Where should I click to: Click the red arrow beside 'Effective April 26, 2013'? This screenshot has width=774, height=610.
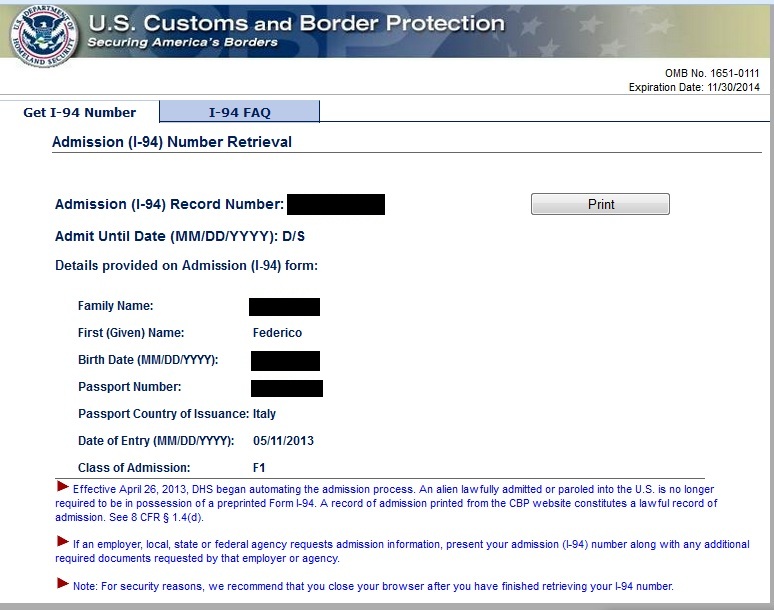63,487
